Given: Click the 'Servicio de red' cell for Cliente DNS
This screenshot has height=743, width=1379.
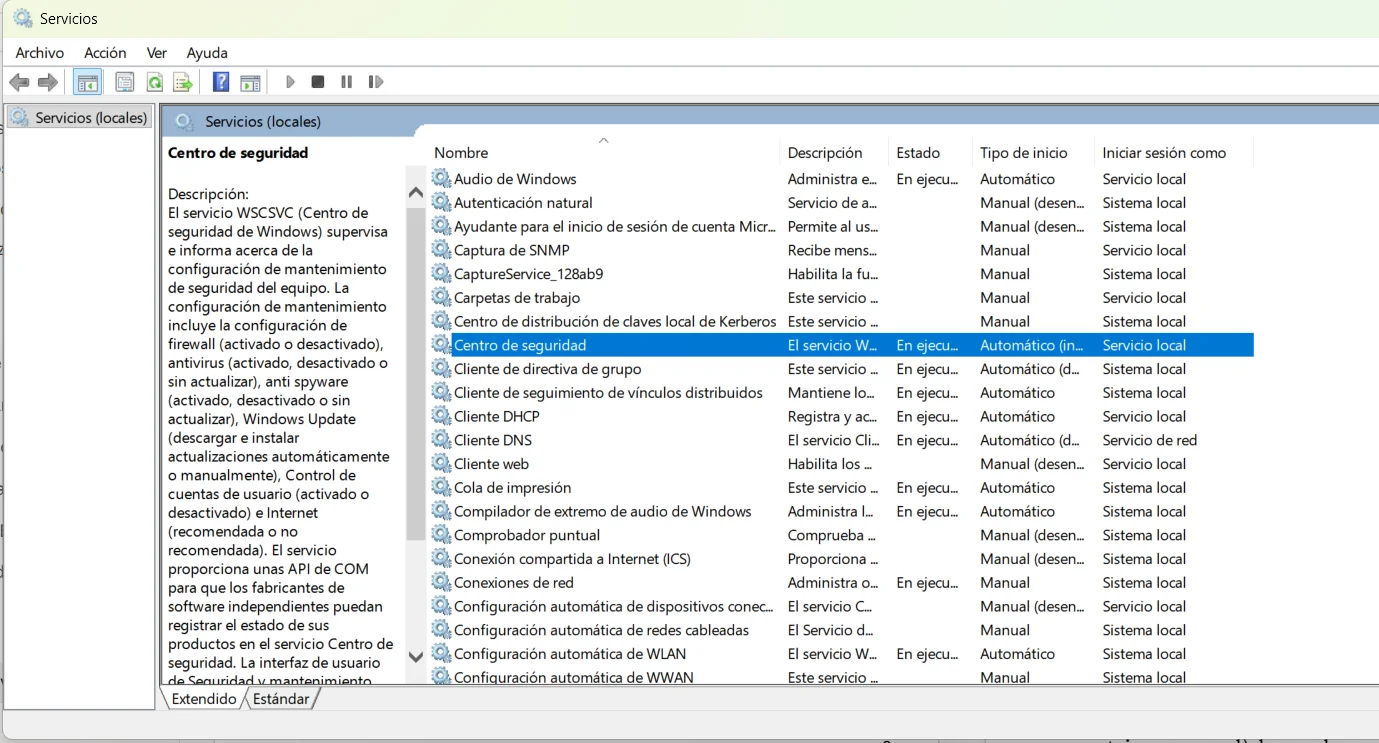Looking at the screenshot, I should click(x=1150, y=440).
